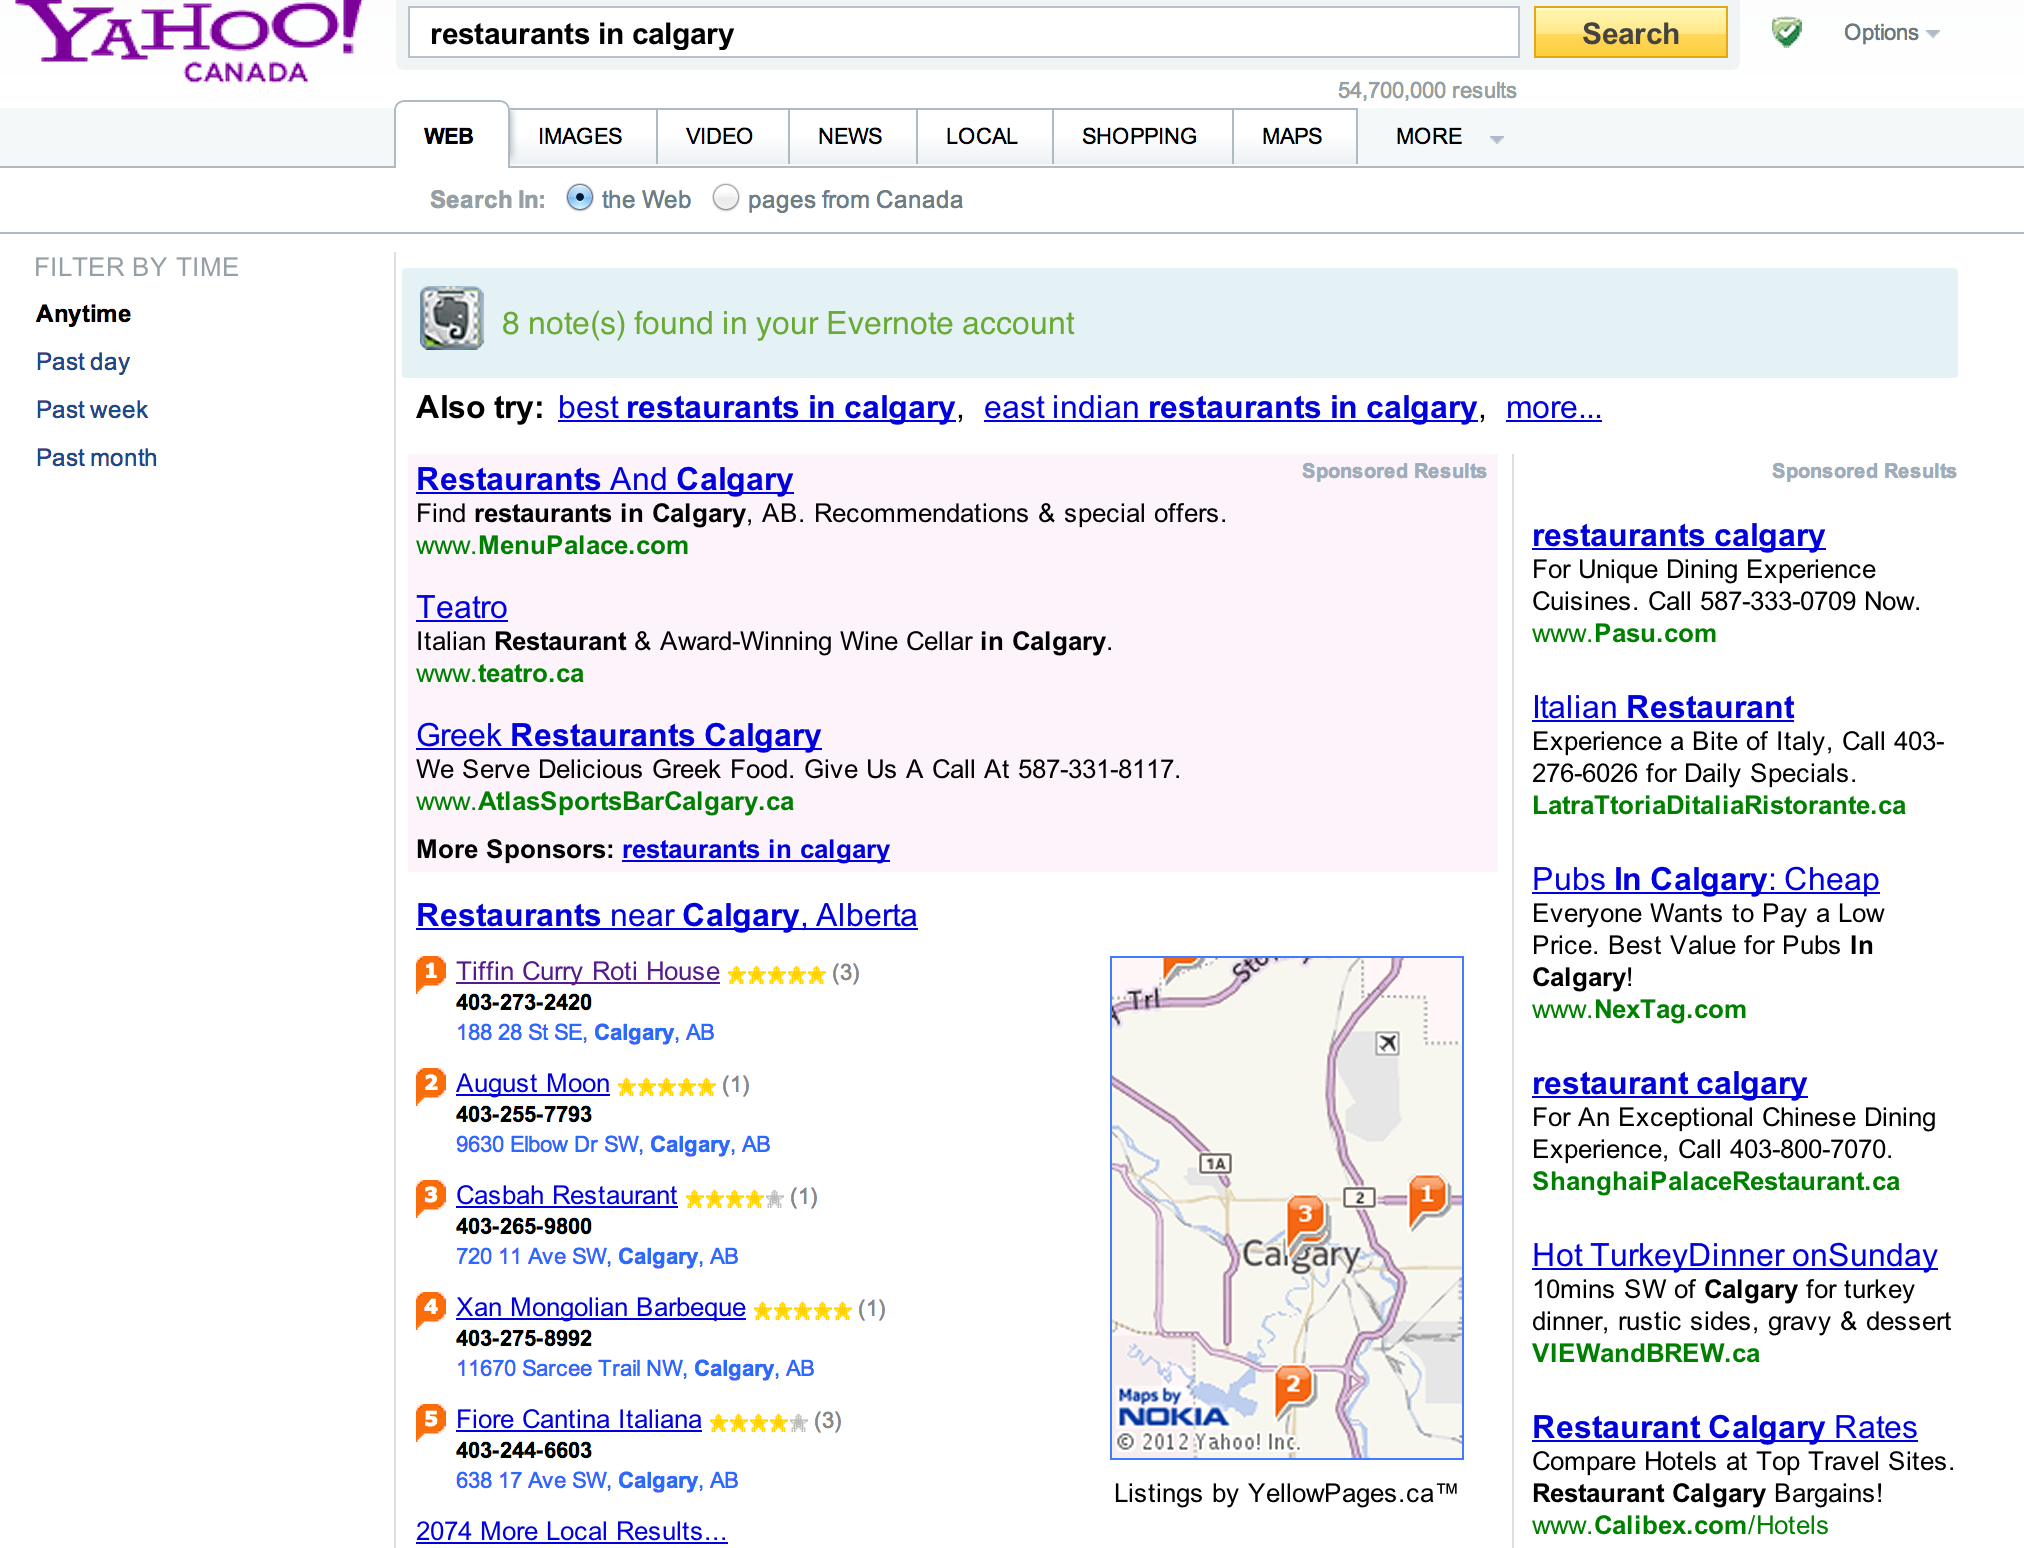
Task: Try 'best restaurants in calgary' suggestion
Action: [x=757, y=408]
